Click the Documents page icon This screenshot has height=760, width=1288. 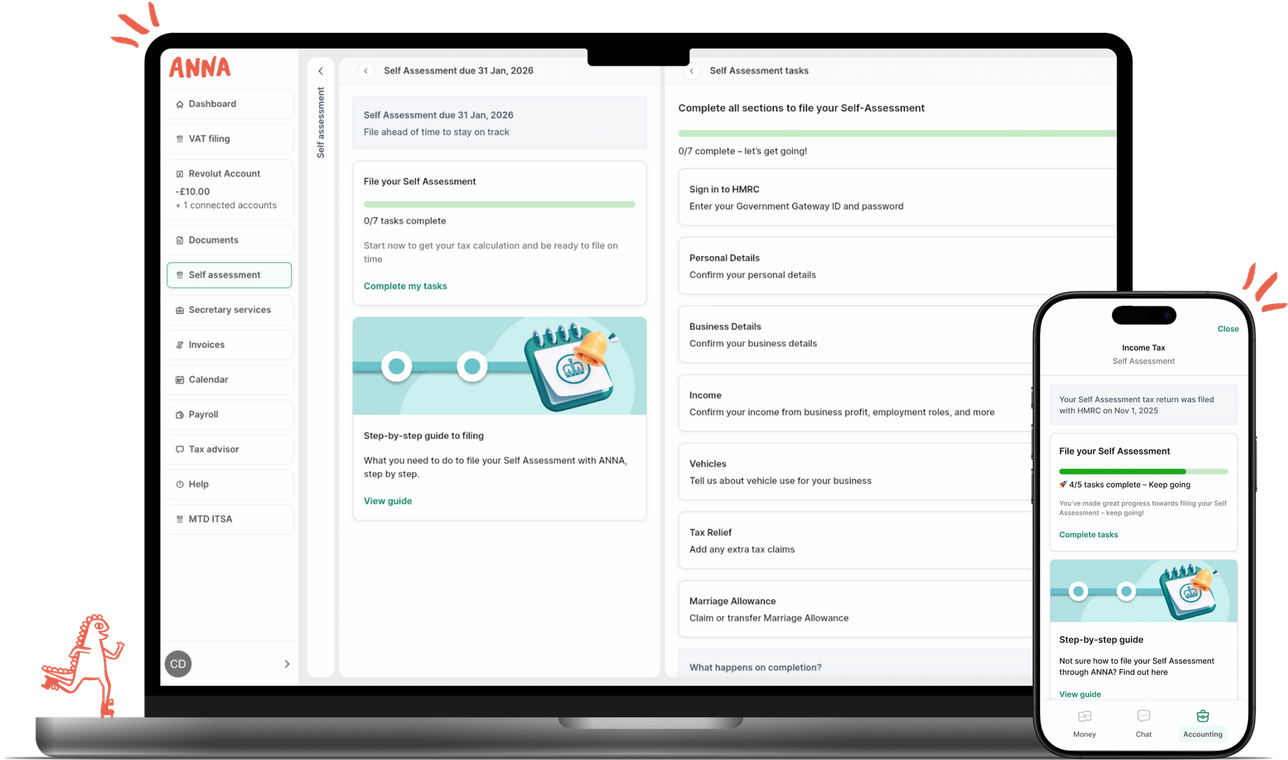tap(178, 240)
